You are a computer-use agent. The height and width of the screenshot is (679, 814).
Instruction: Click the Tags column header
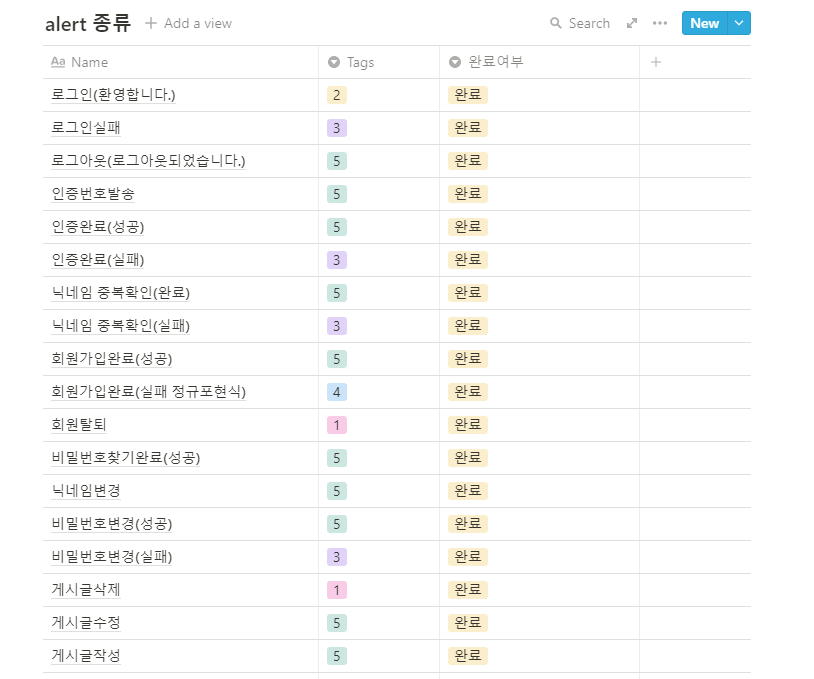pyautogui.click(x=379, y=62)
